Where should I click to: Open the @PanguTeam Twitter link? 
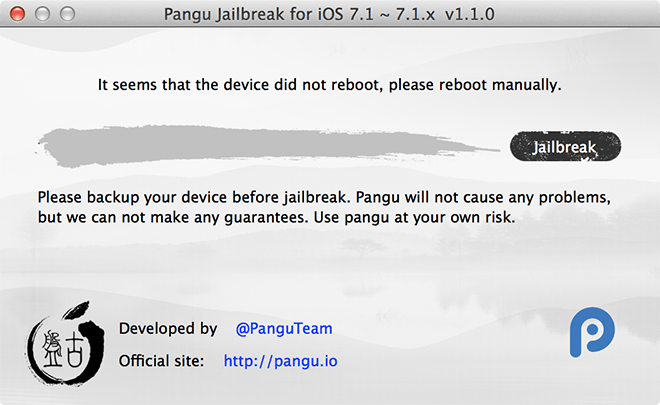tap(284, 328)
